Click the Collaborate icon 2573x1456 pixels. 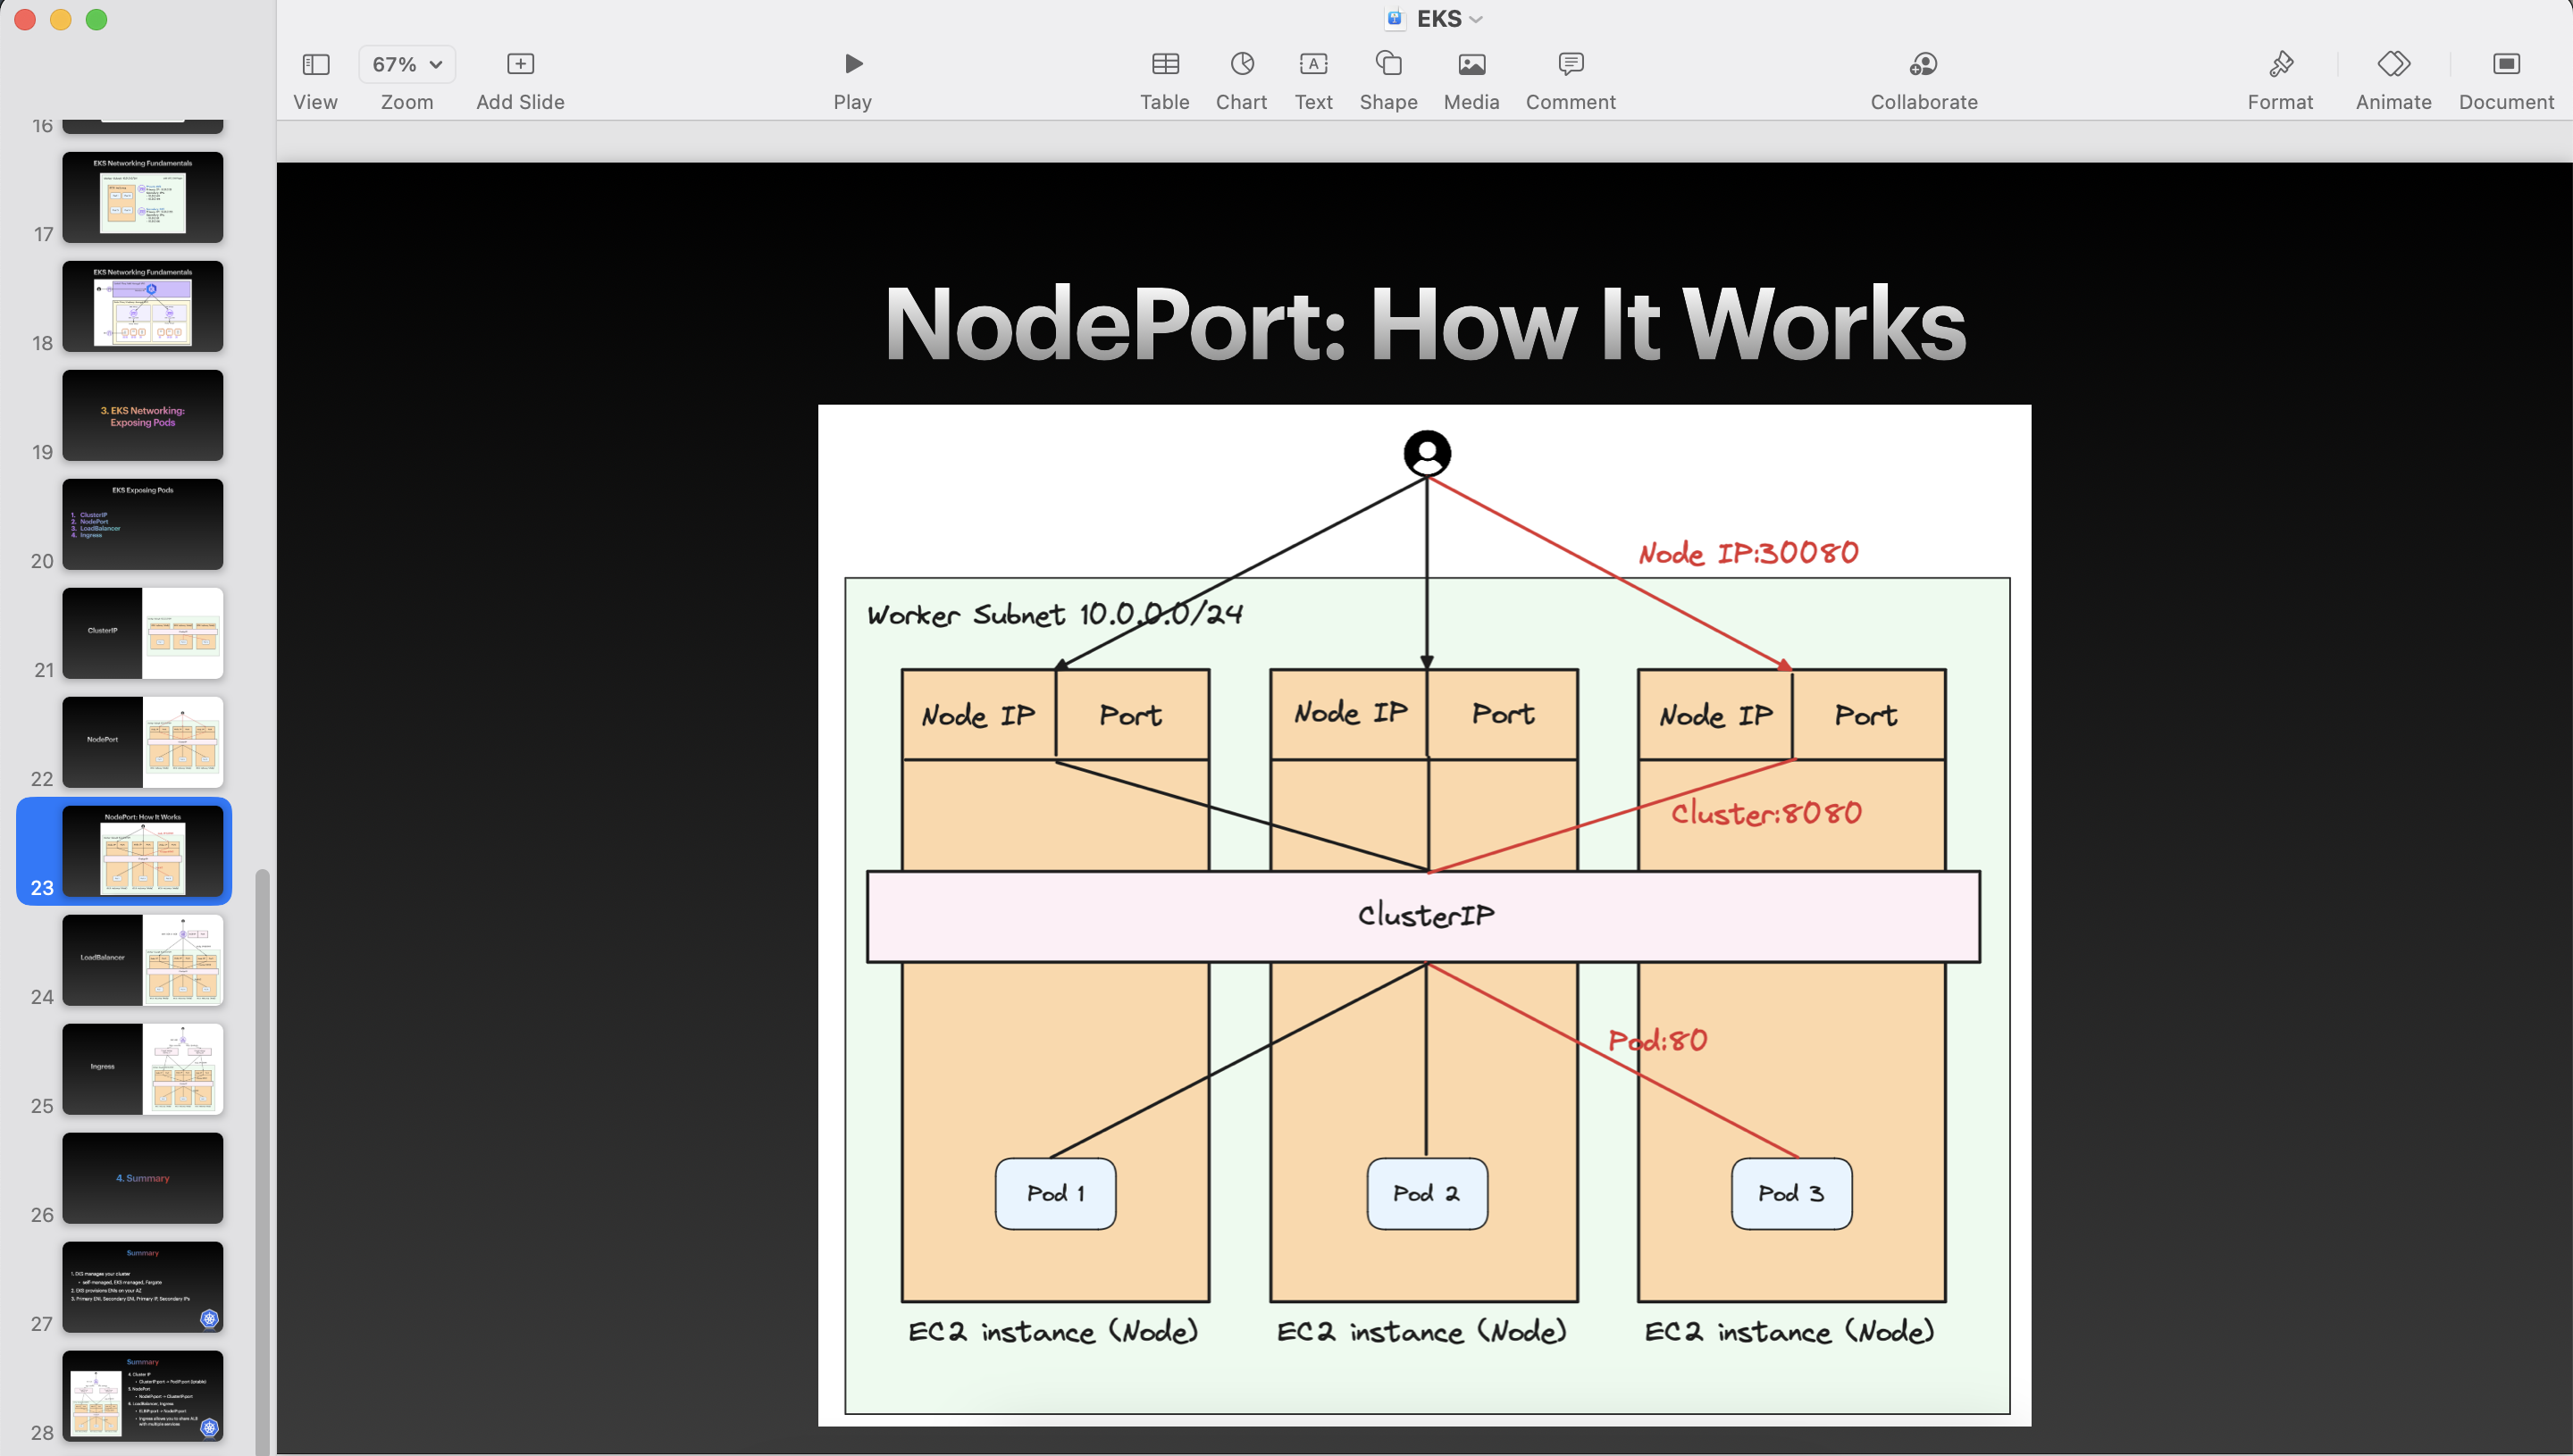coord(1923,65)
